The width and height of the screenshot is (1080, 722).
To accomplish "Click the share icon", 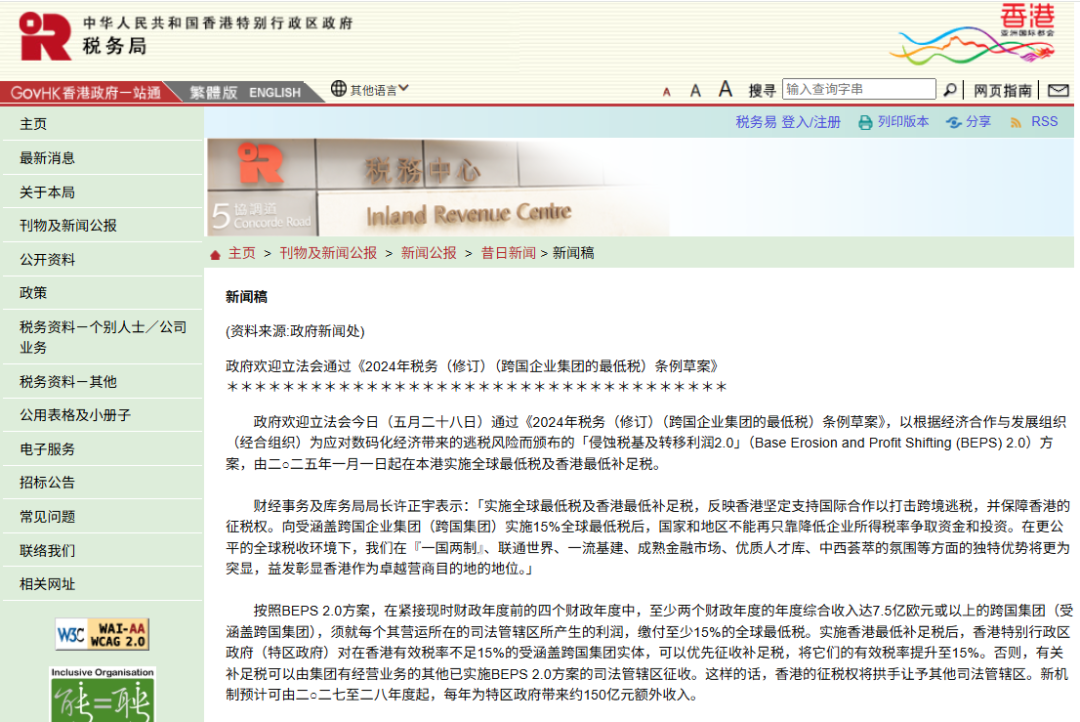I will (x=953, y=123).
